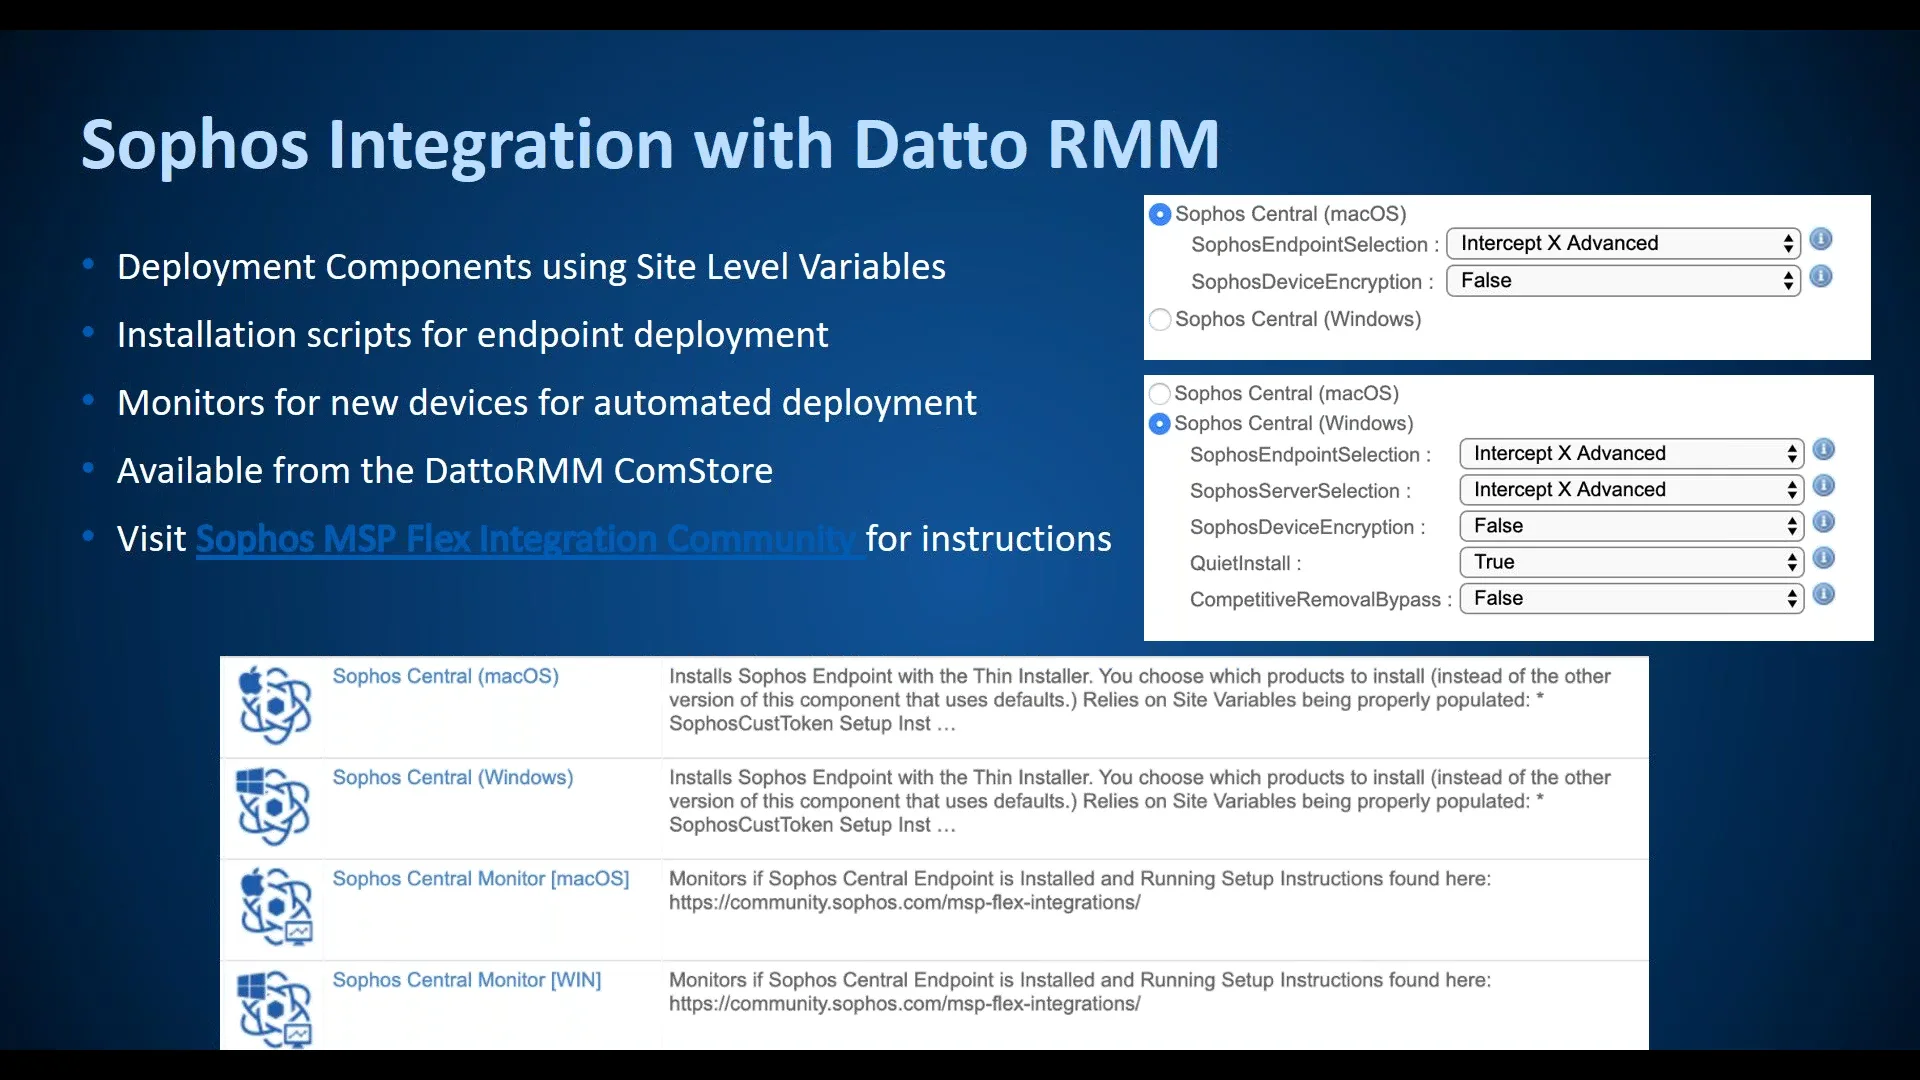
Task: Open CompetitiveRemovalBypass False dropdown
Action: (1631, 598)
